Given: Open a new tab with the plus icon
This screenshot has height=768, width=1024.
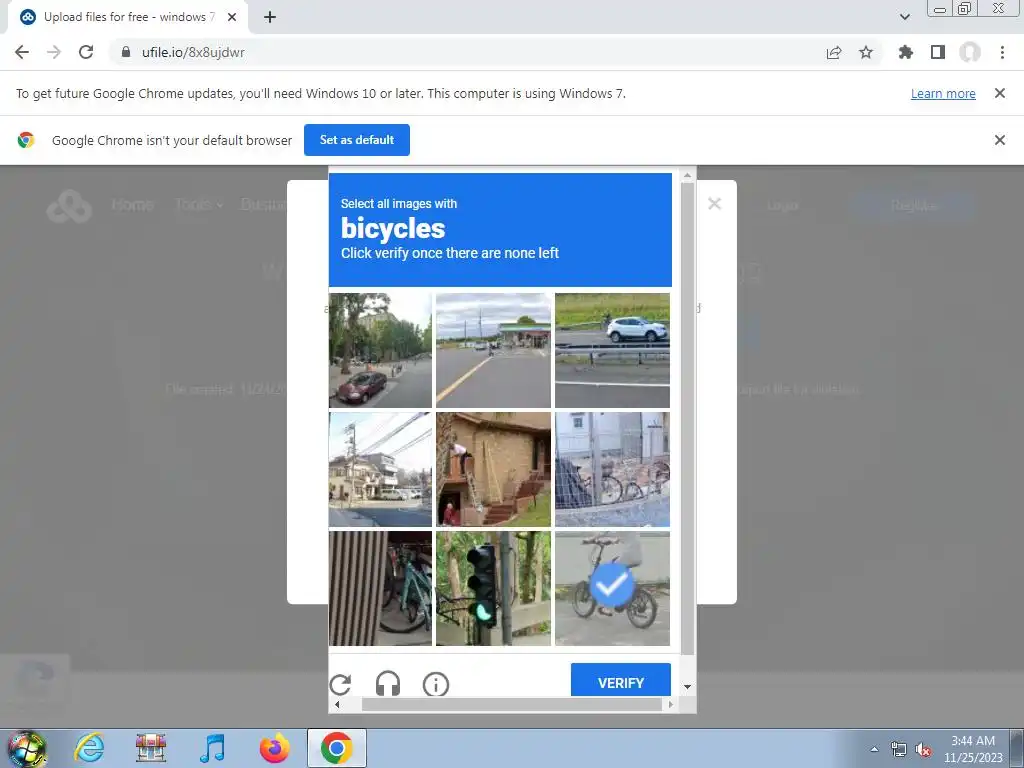Looking at the screenshot, I should coord(270,18).
